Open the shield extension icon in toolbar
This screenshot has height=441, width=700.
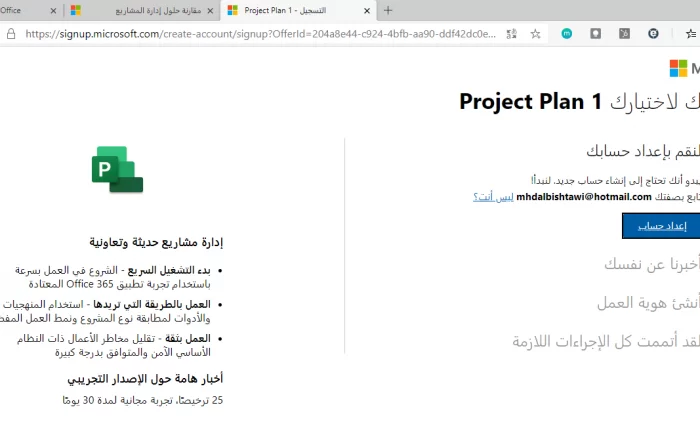596,33
